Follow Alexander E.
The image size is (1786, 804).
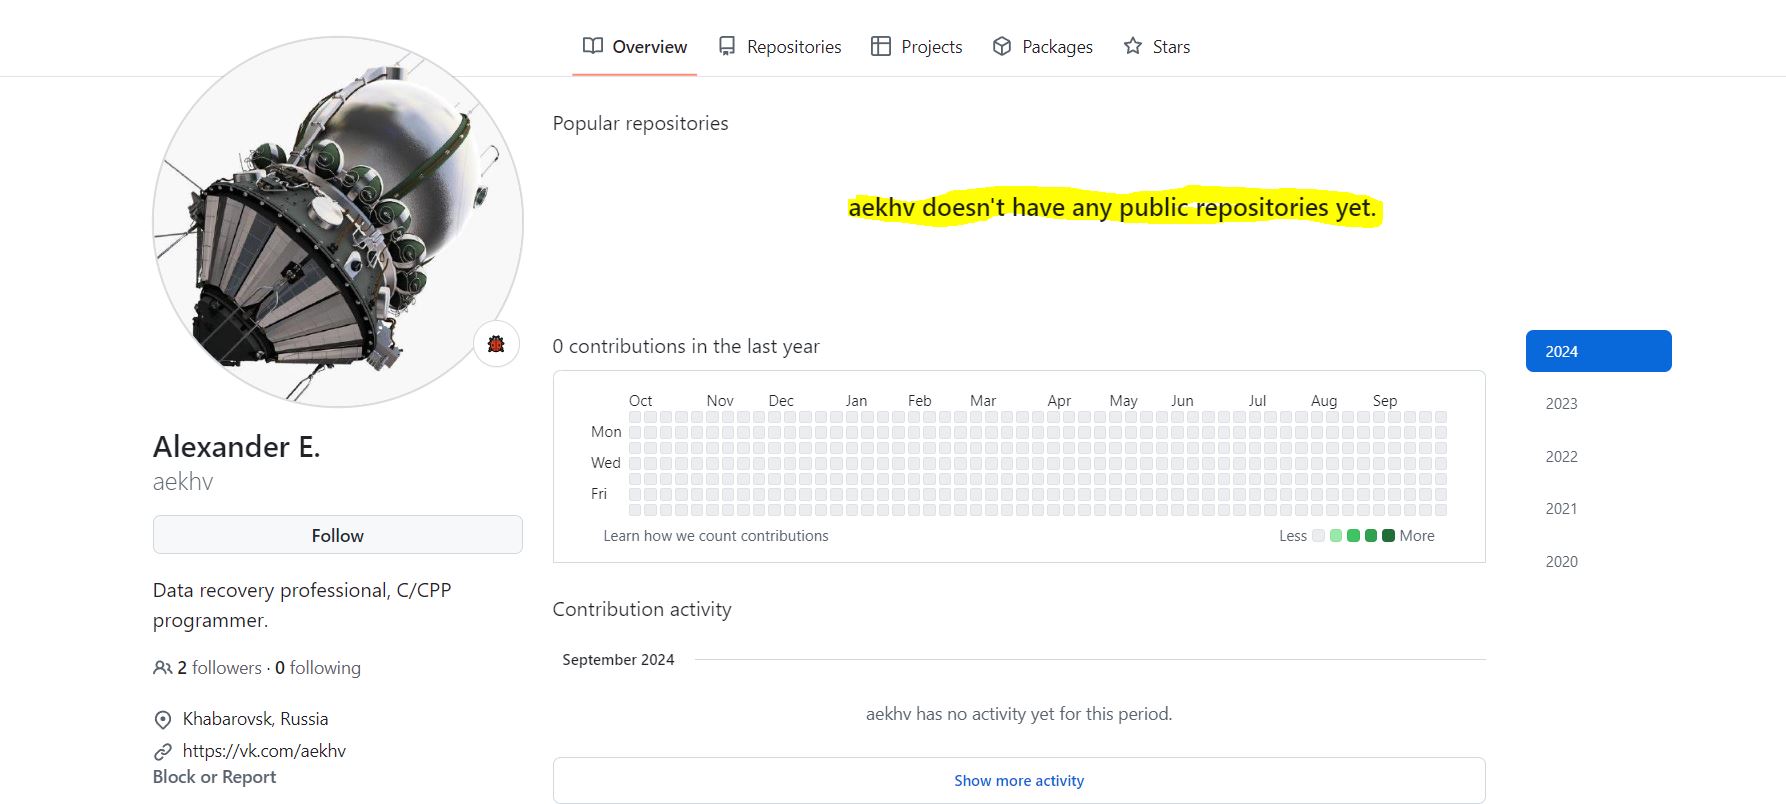coord(337,535)
